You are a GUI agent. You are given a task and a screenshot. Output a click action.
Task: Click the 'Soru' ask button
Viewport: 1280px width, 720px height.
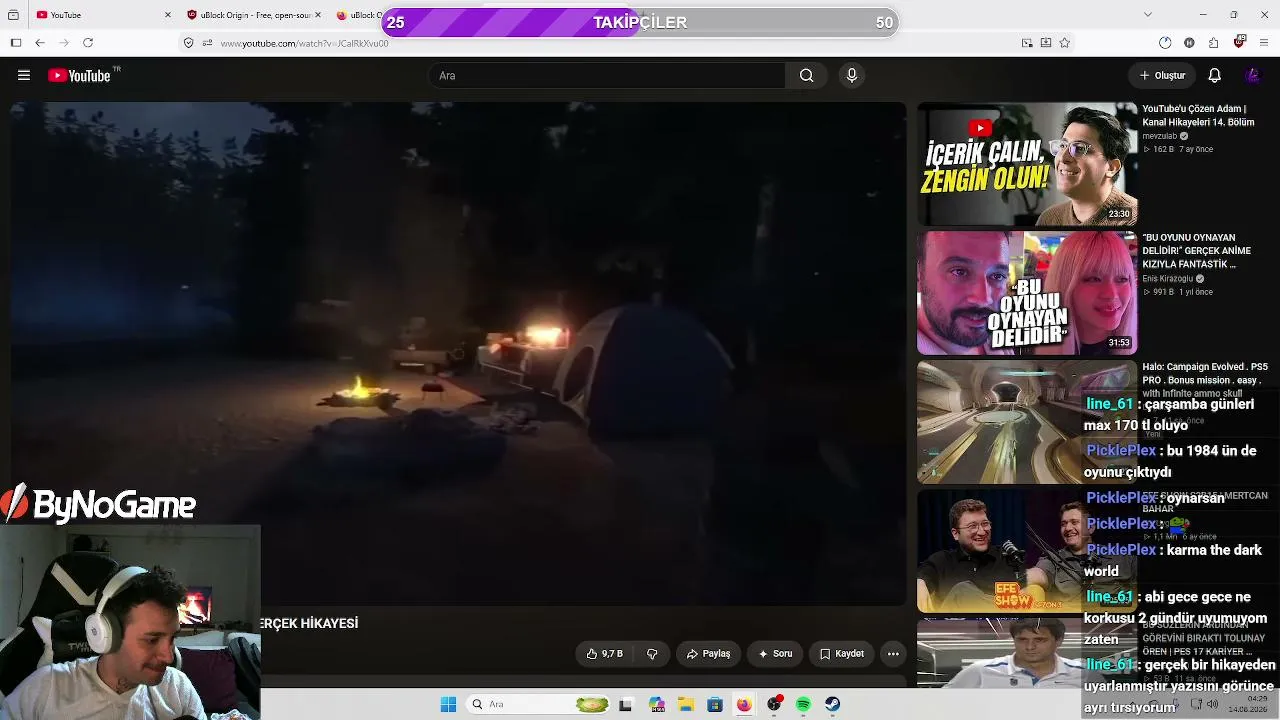775,654
